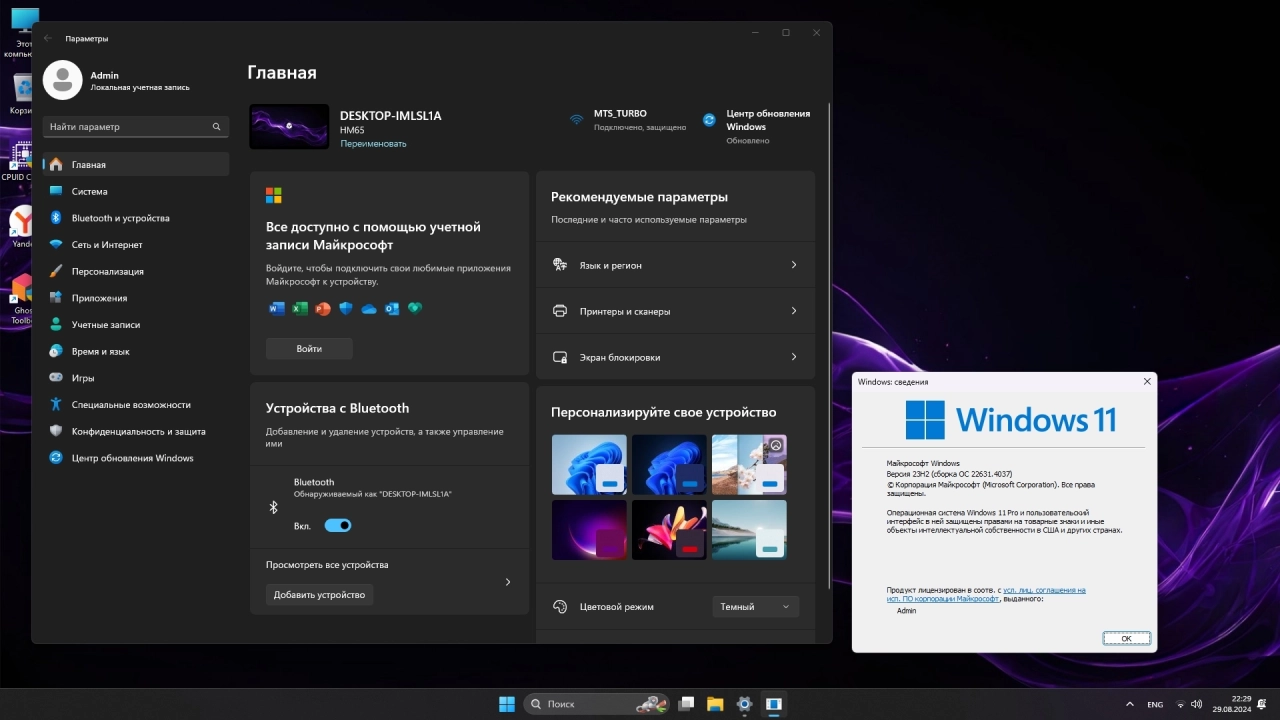Select the calm lake theme thumbnail
This screenshot has height=720, width=1280.
pos(749,530)
